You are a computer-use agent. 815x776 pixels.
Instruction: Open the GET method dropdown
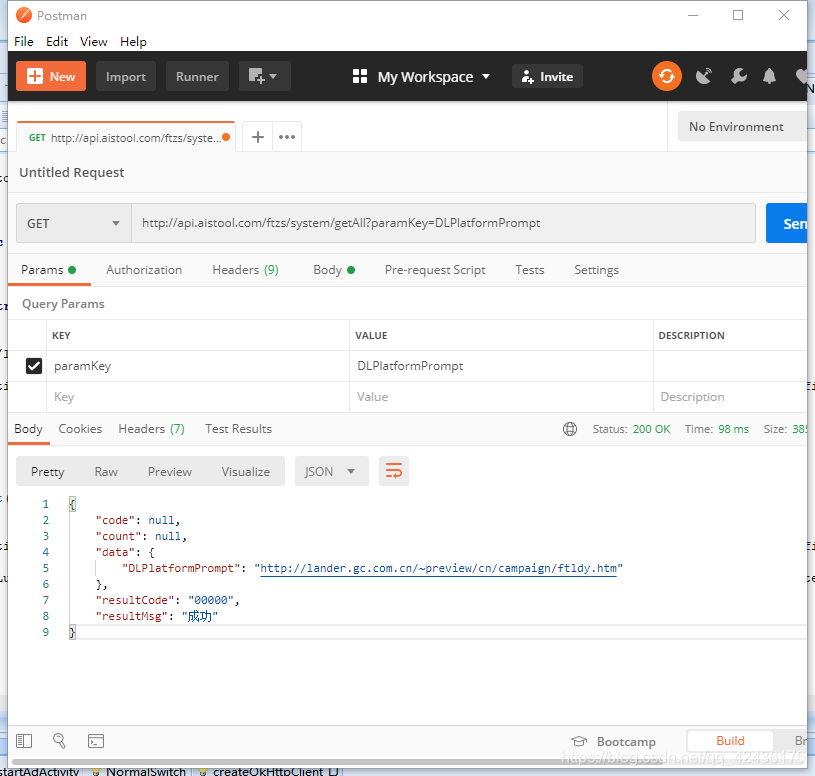click(x=74, y=223)
